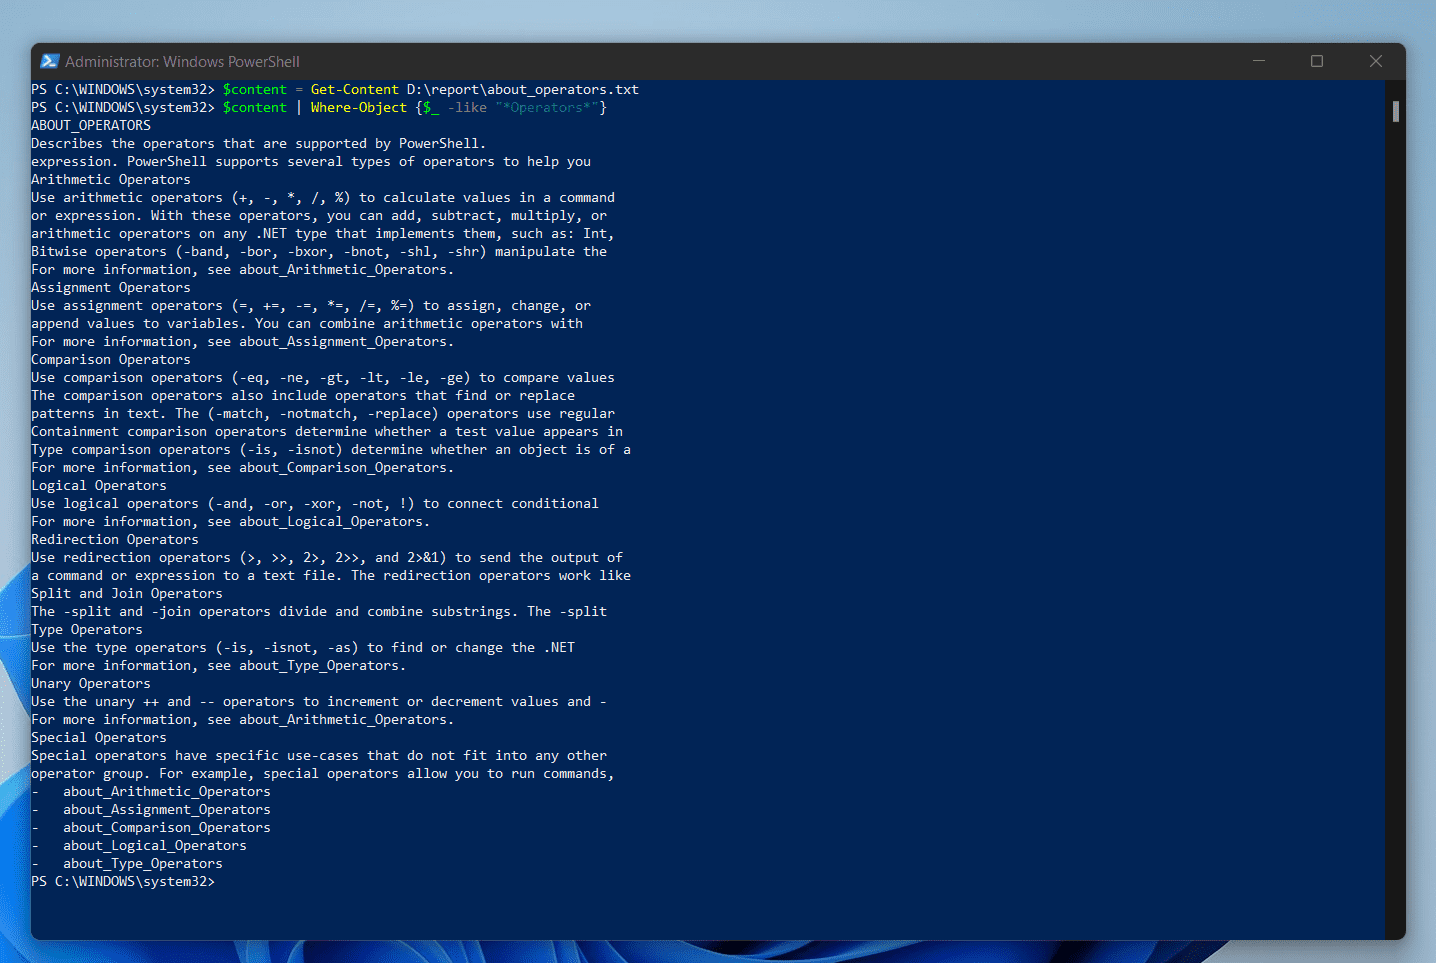Screen dimensions: 1436x963
Task: Click the 'Logical Operators' heading line
Action: pyautogui.click(x=99, y=486)
